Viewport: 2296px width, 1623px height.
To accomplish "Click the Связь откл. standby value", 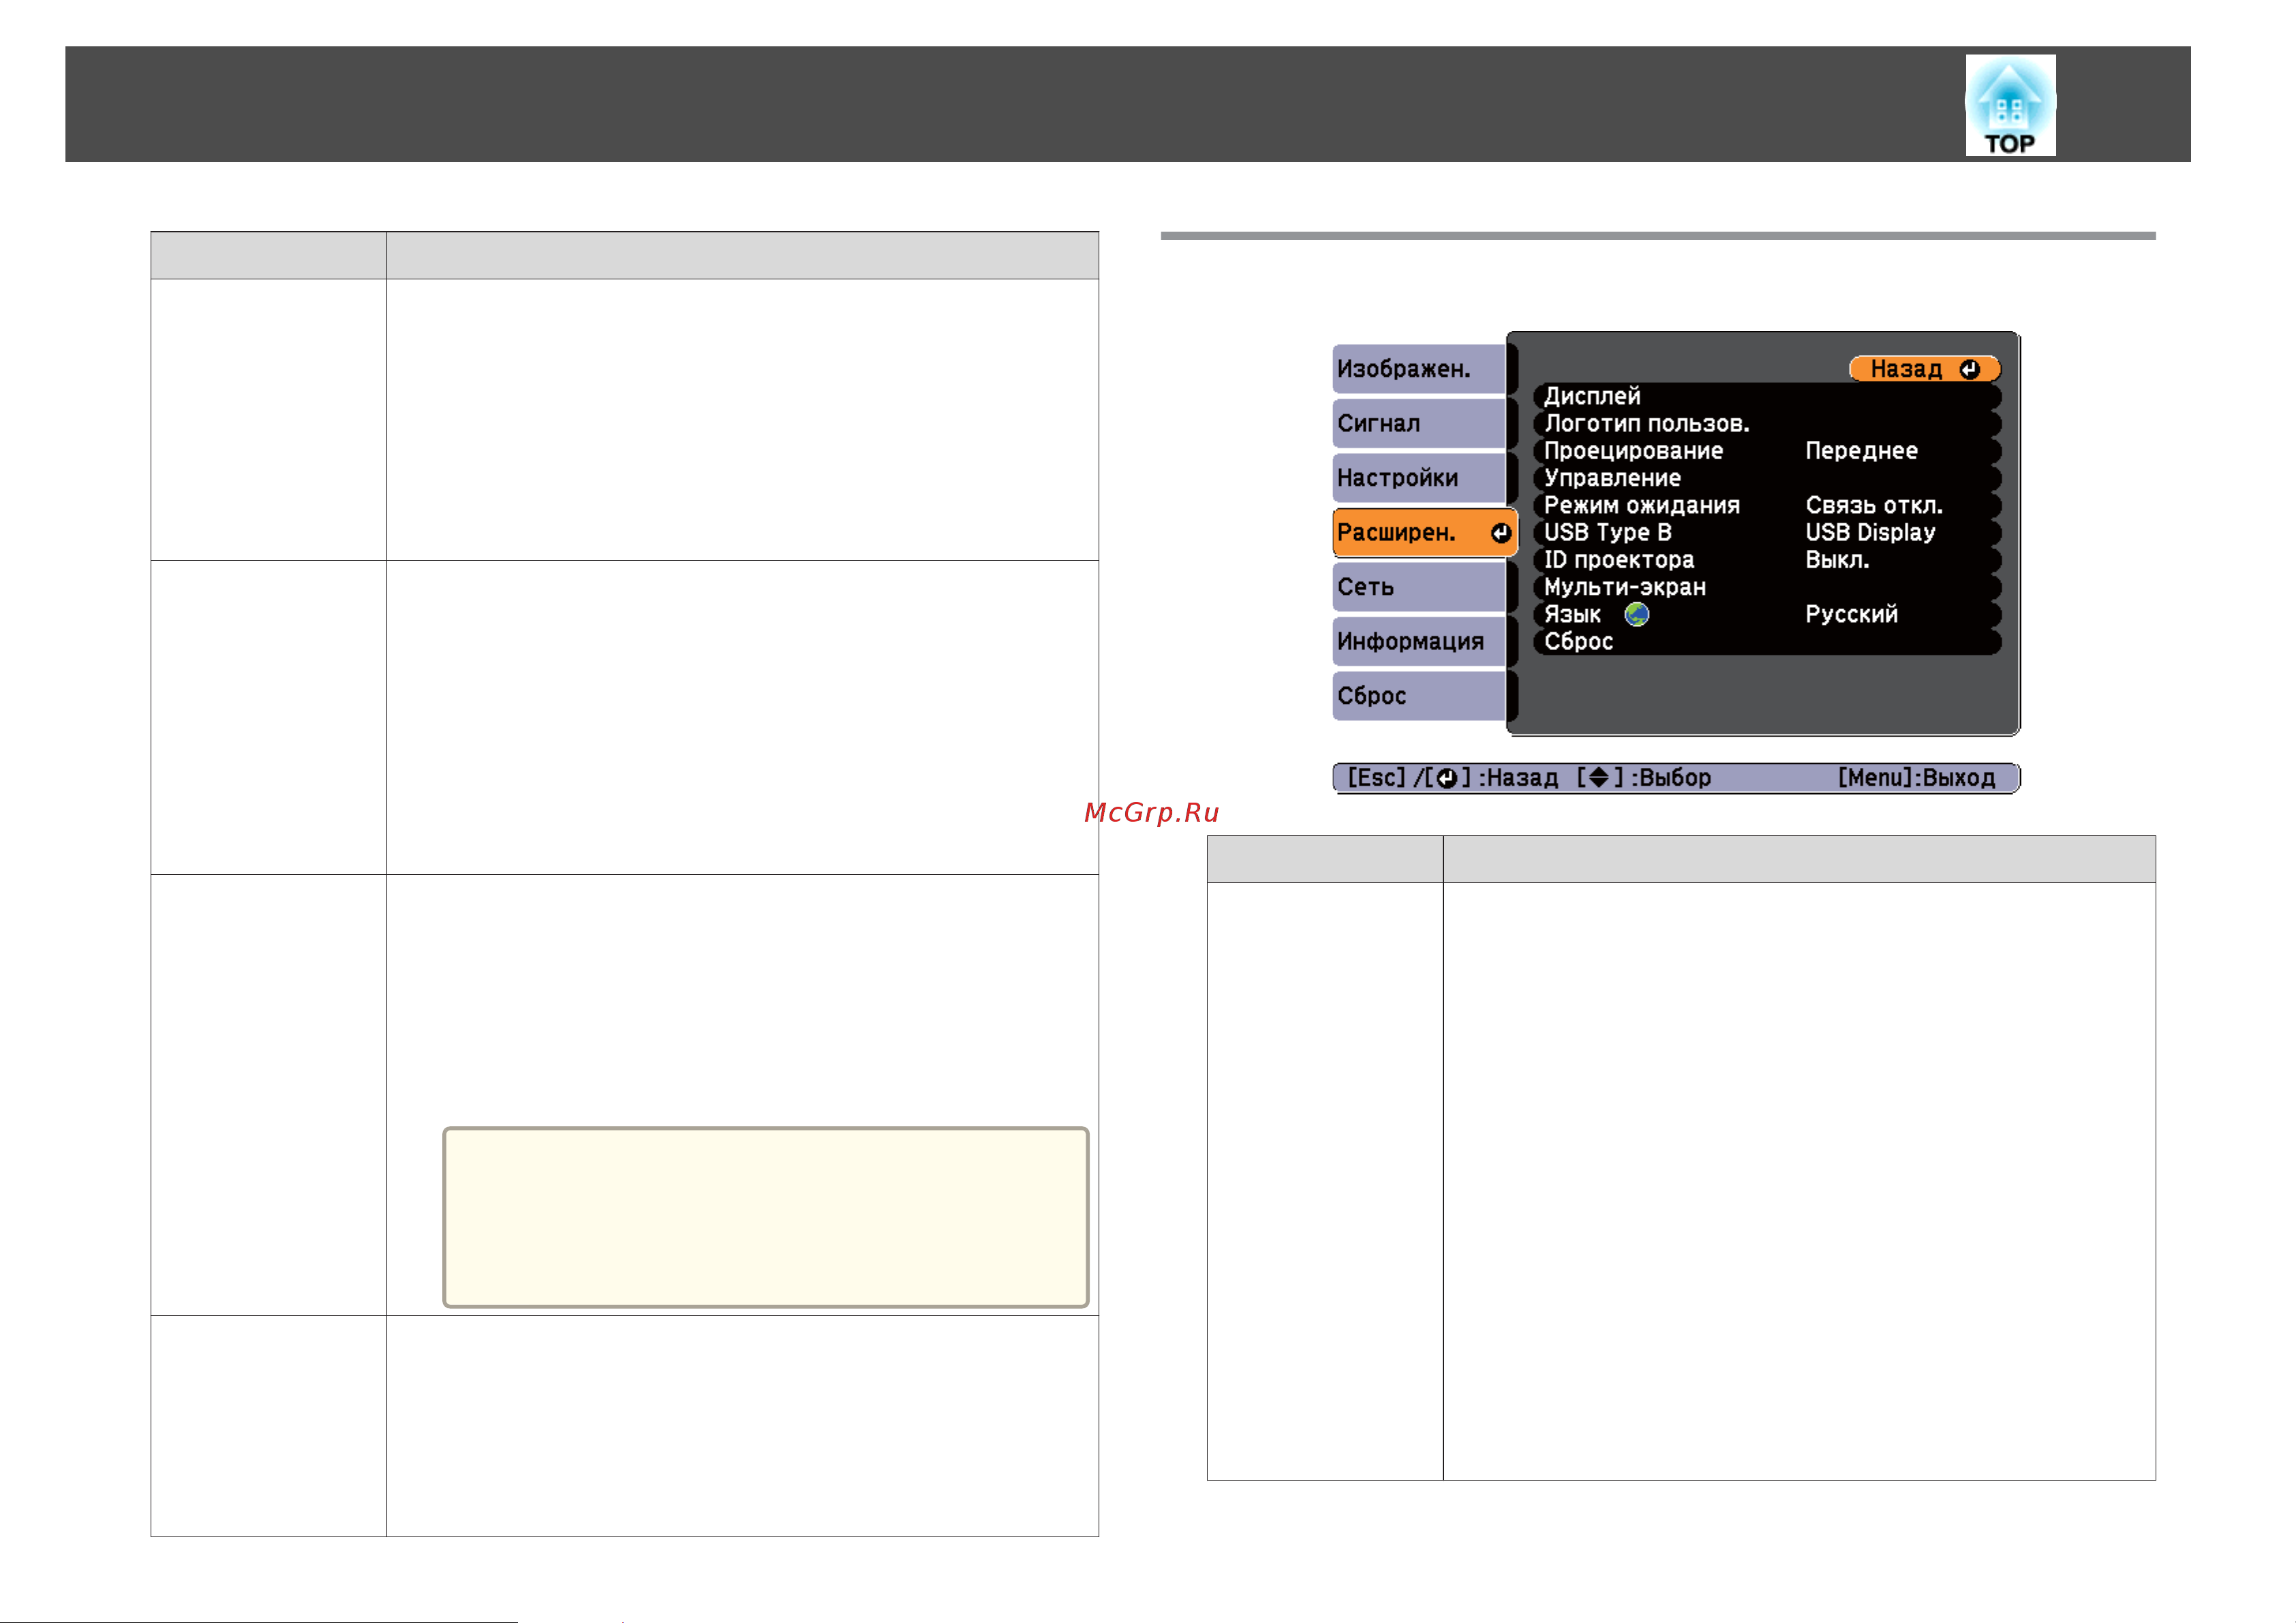I will tap(1874, 505).
